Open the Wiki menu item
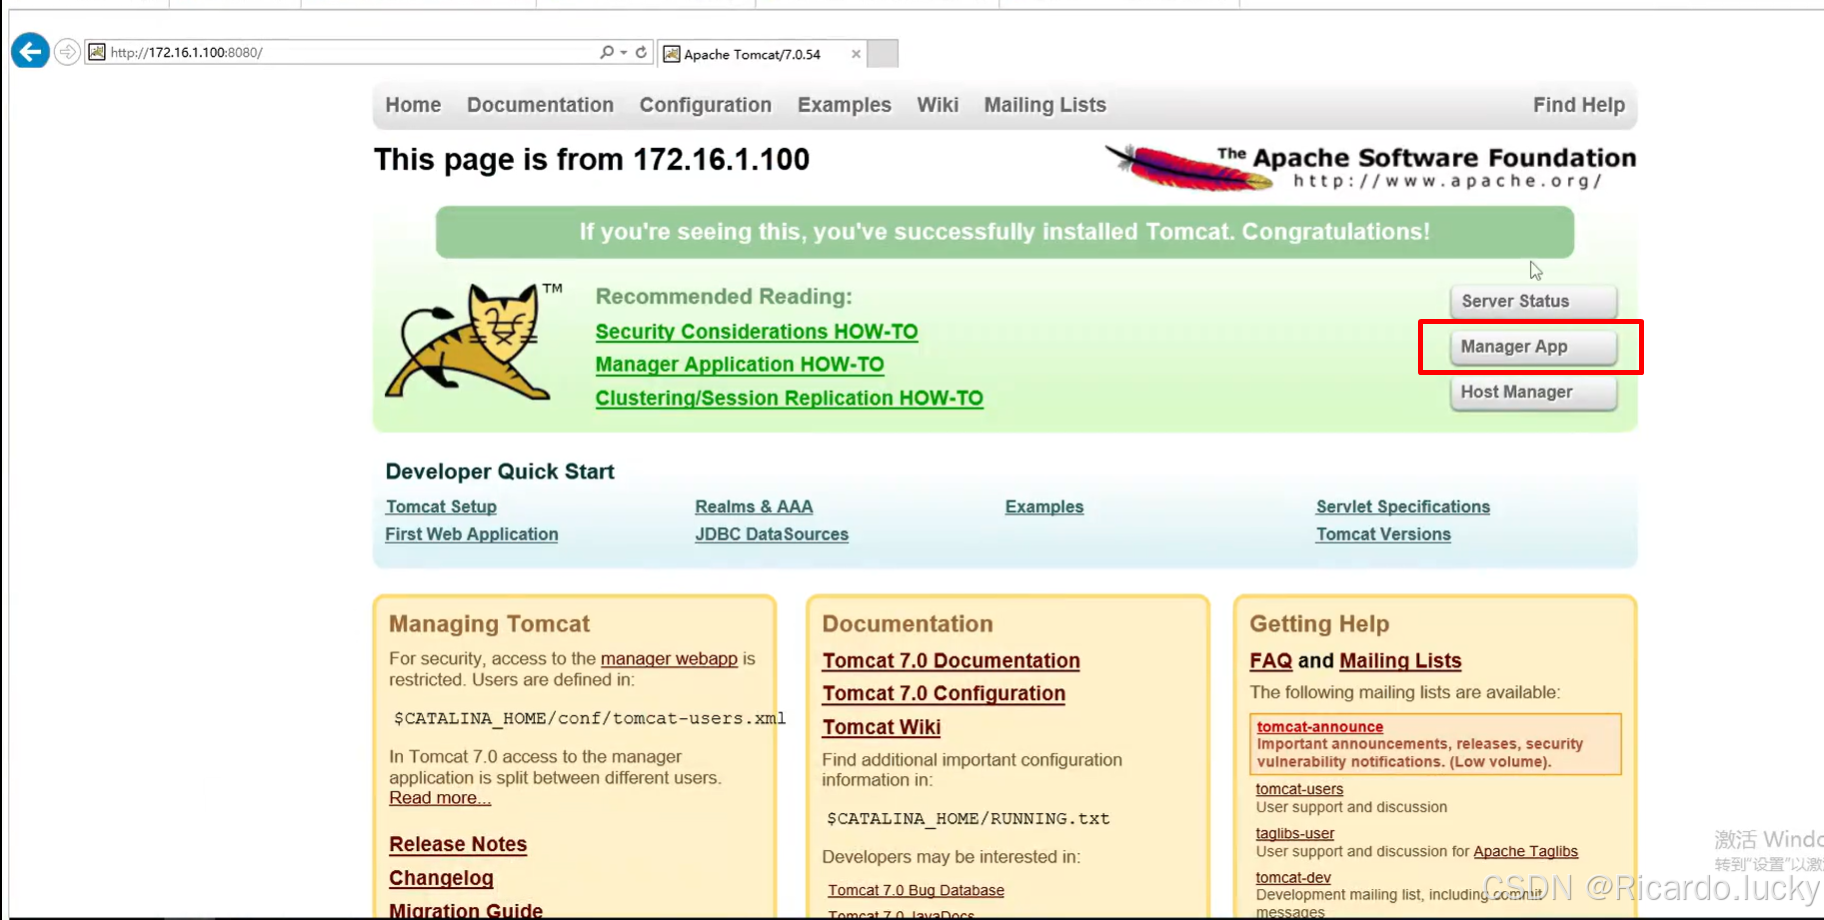1824x920 pixels. coord(937,105)
